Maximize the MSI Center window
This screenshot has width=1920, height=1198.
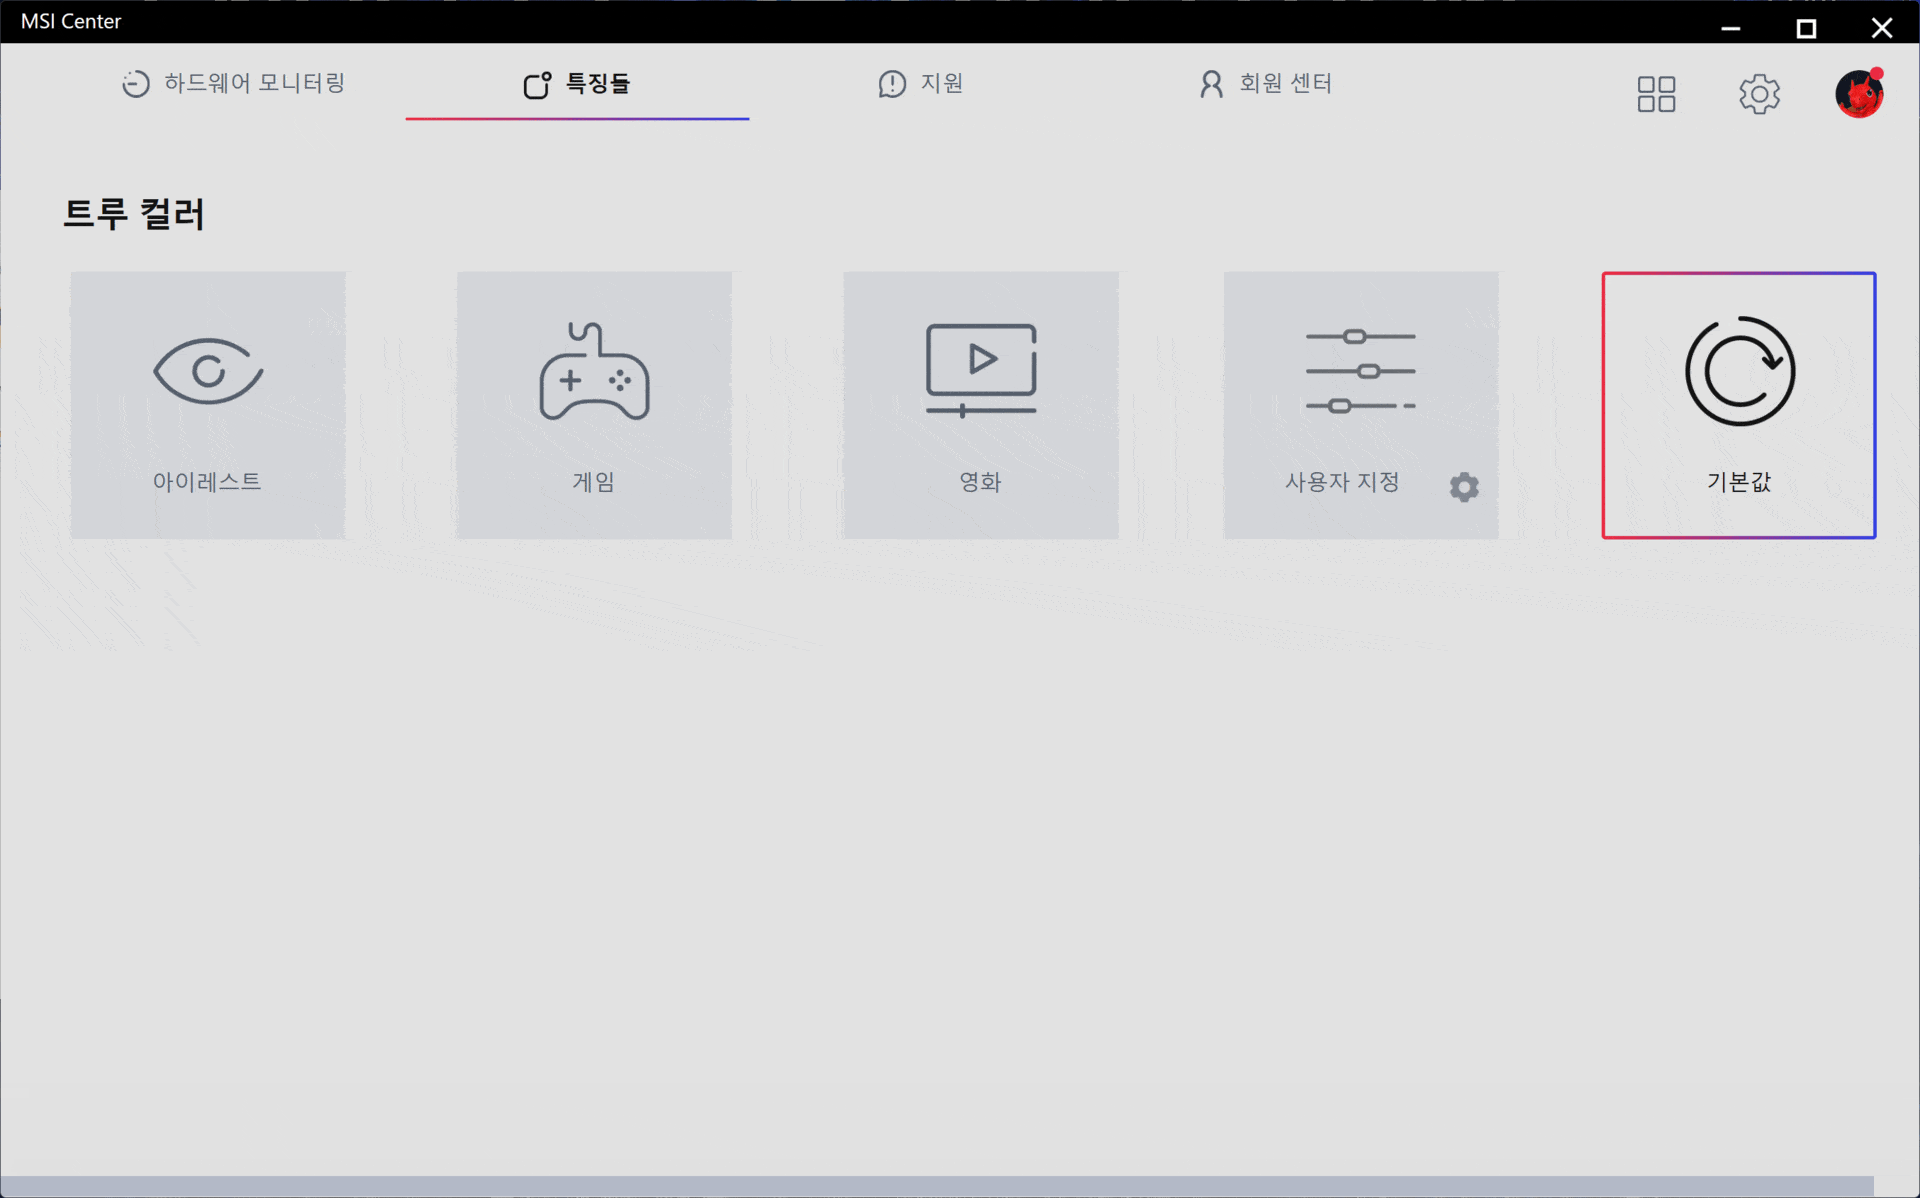pyautogui.click(x=1806, y=28)
